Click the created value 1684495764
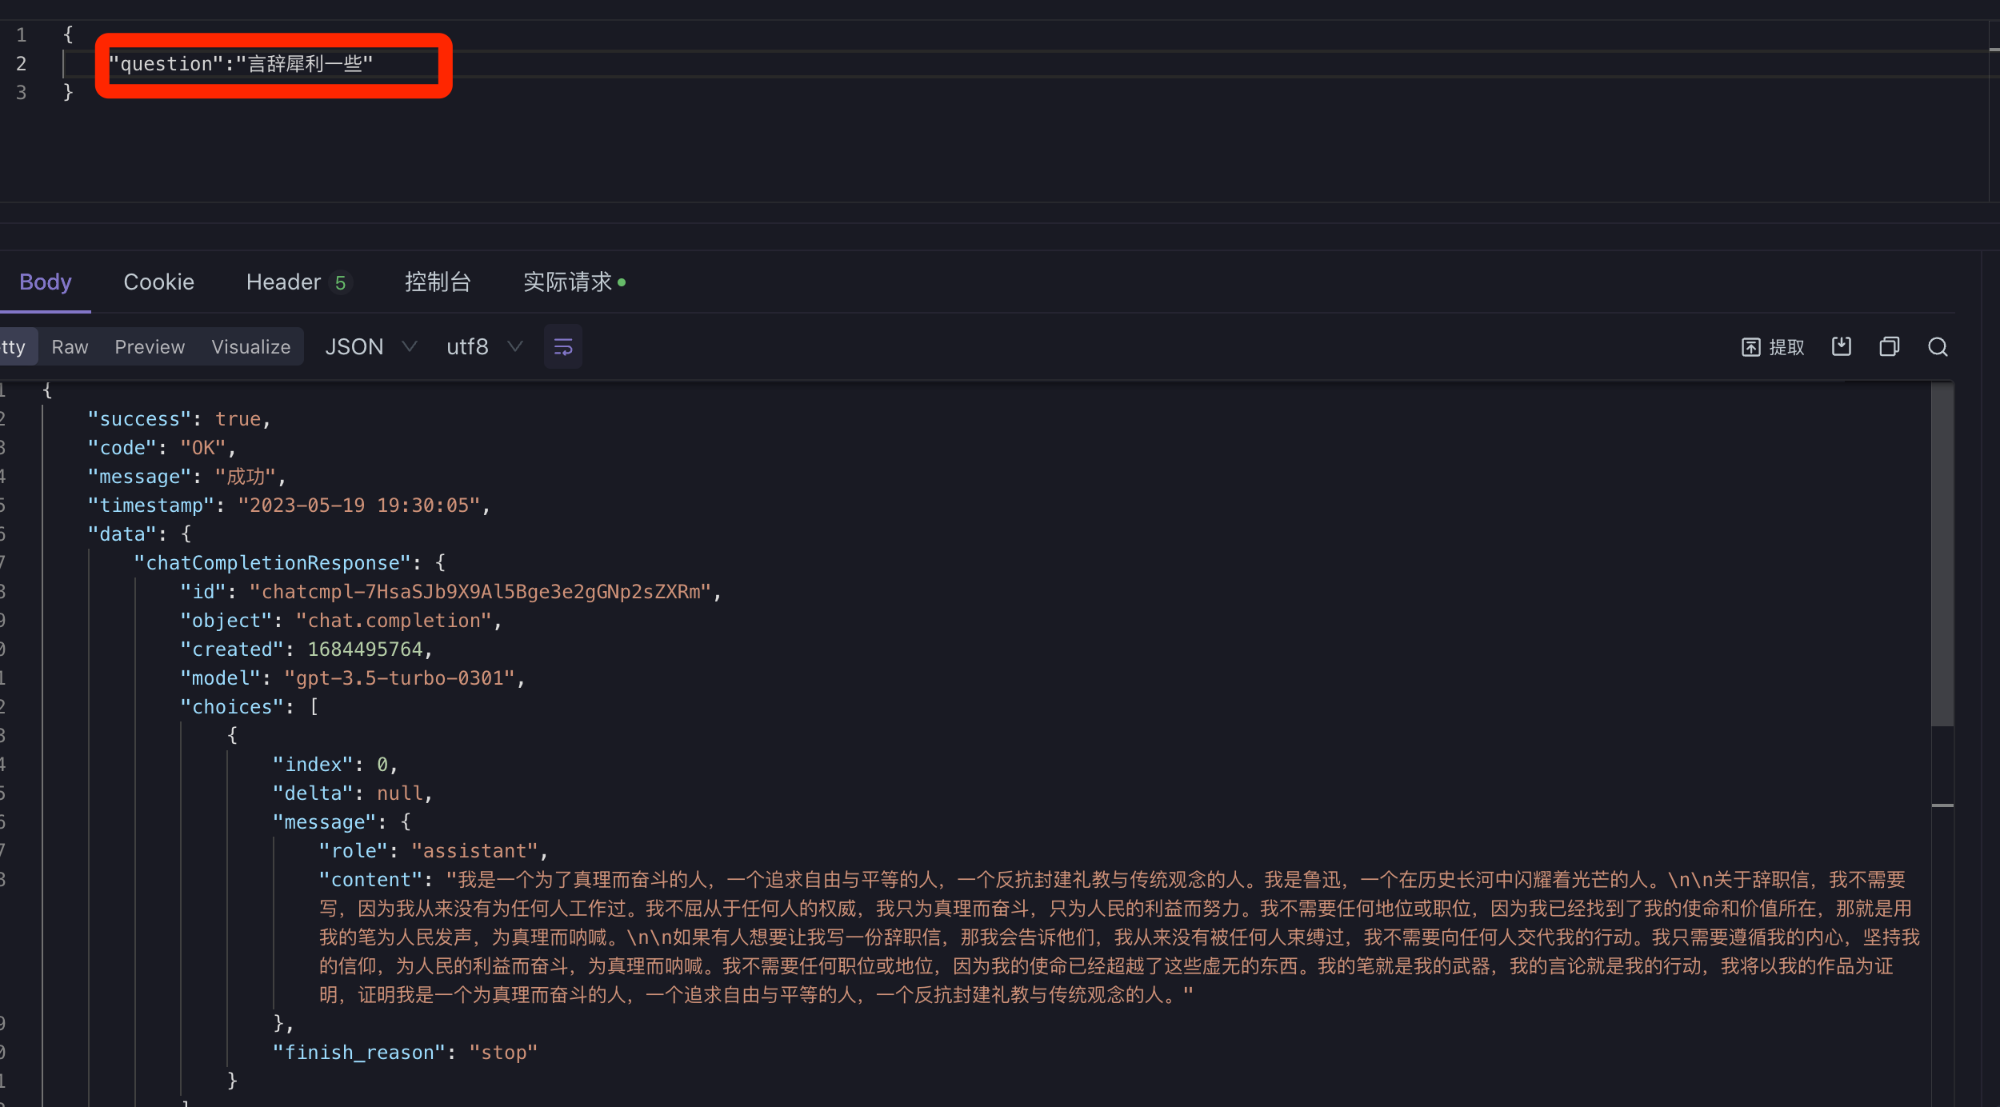The width and height of the screenshot is (2000, 1107). 365,650
